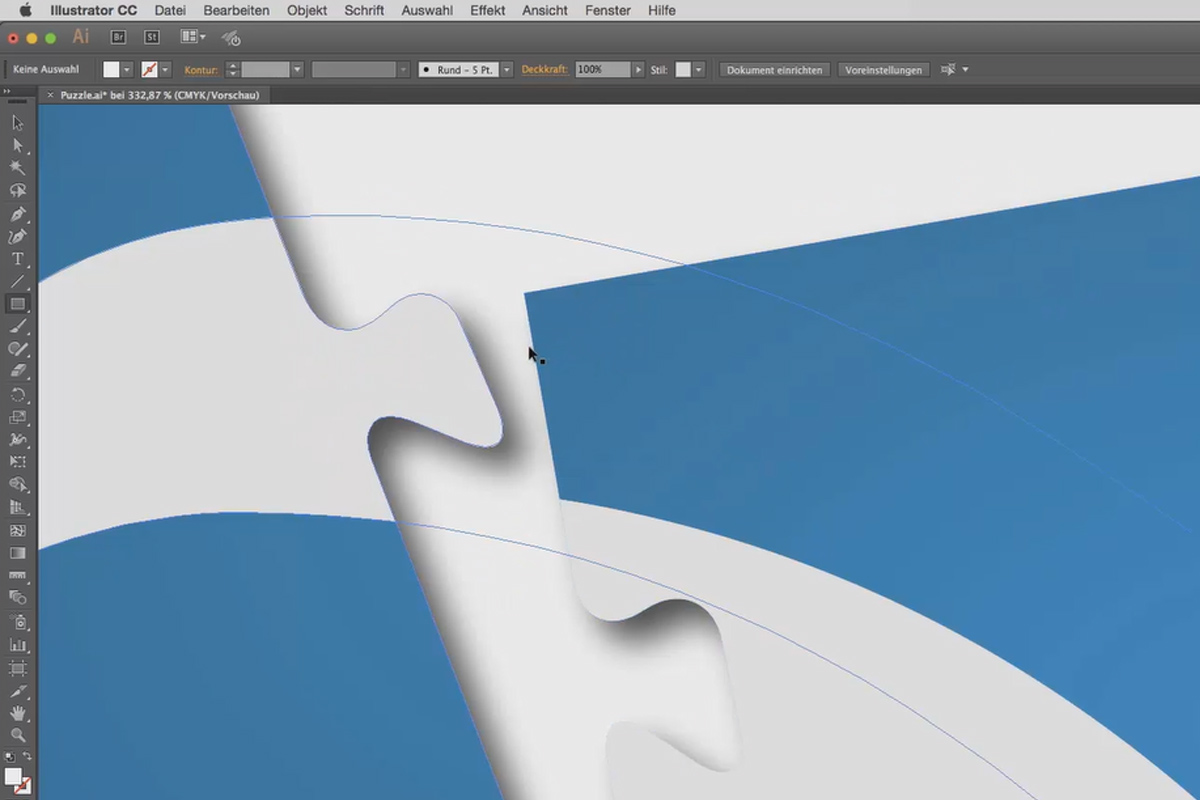Select the Rectangle tool
Viewport: 1200px width, 800px height.
coord(17,304)
